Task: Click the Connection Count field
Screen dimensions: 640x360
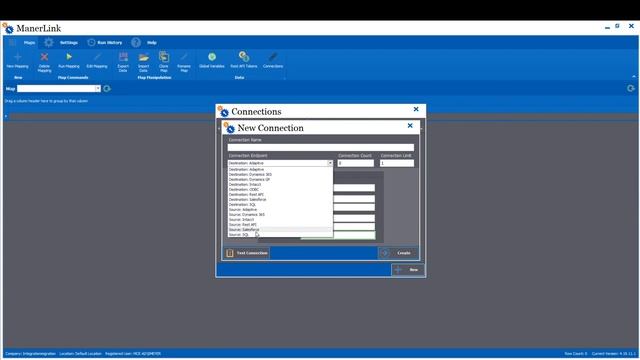Action: tap(356, 163)
